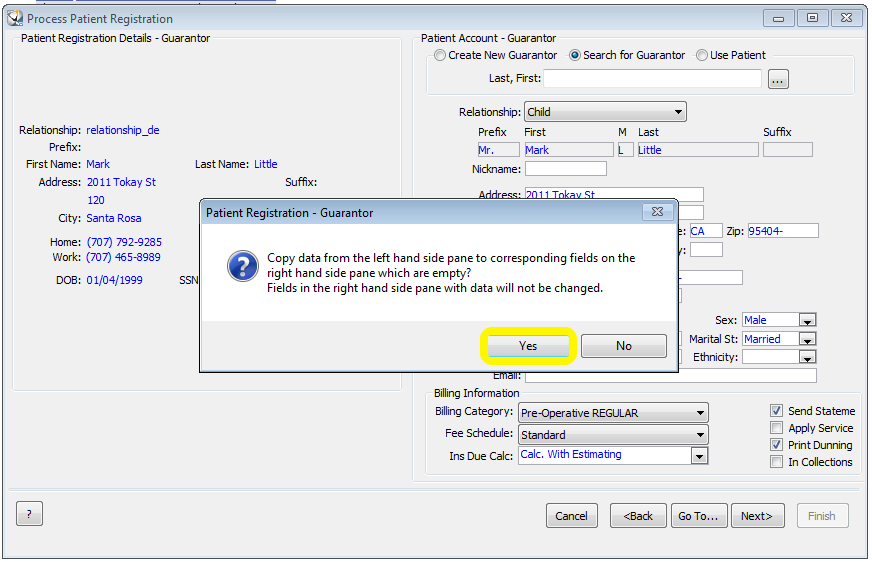Viewport: 872px width, 562px height.
Task: Click the city value Santa Rosa
Action: click(113, 218)
